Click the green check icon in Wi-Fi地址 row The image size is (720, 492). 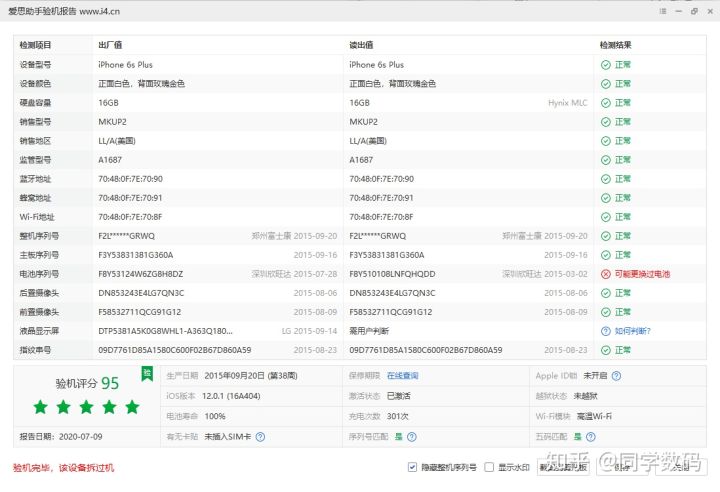(606, 217)
